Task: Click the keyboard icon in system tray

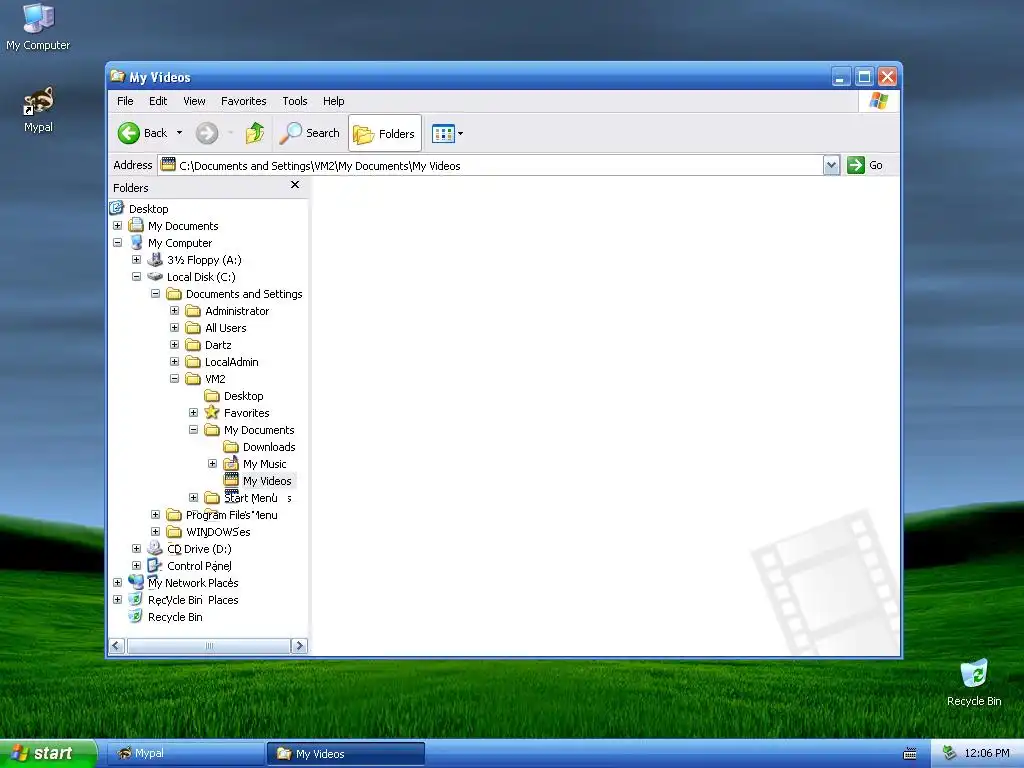Action: tap(910, 754)
